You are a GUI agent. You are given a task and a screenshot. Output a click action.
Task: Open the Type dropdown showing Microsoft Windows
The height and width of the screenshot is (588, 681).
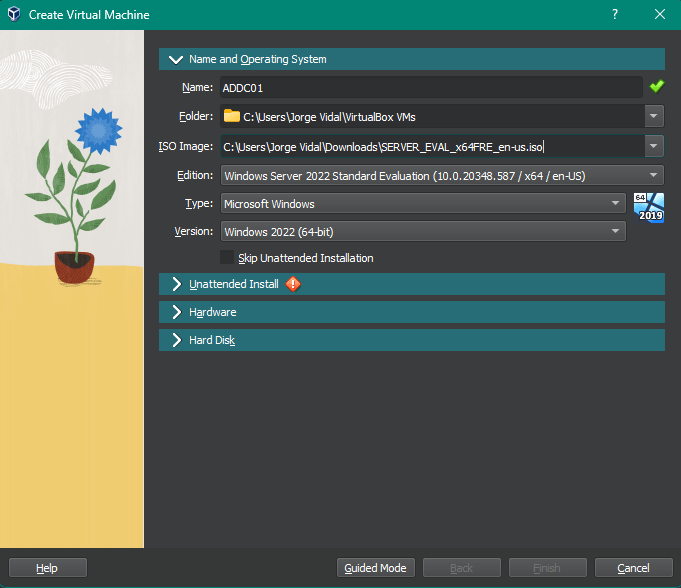423,203
